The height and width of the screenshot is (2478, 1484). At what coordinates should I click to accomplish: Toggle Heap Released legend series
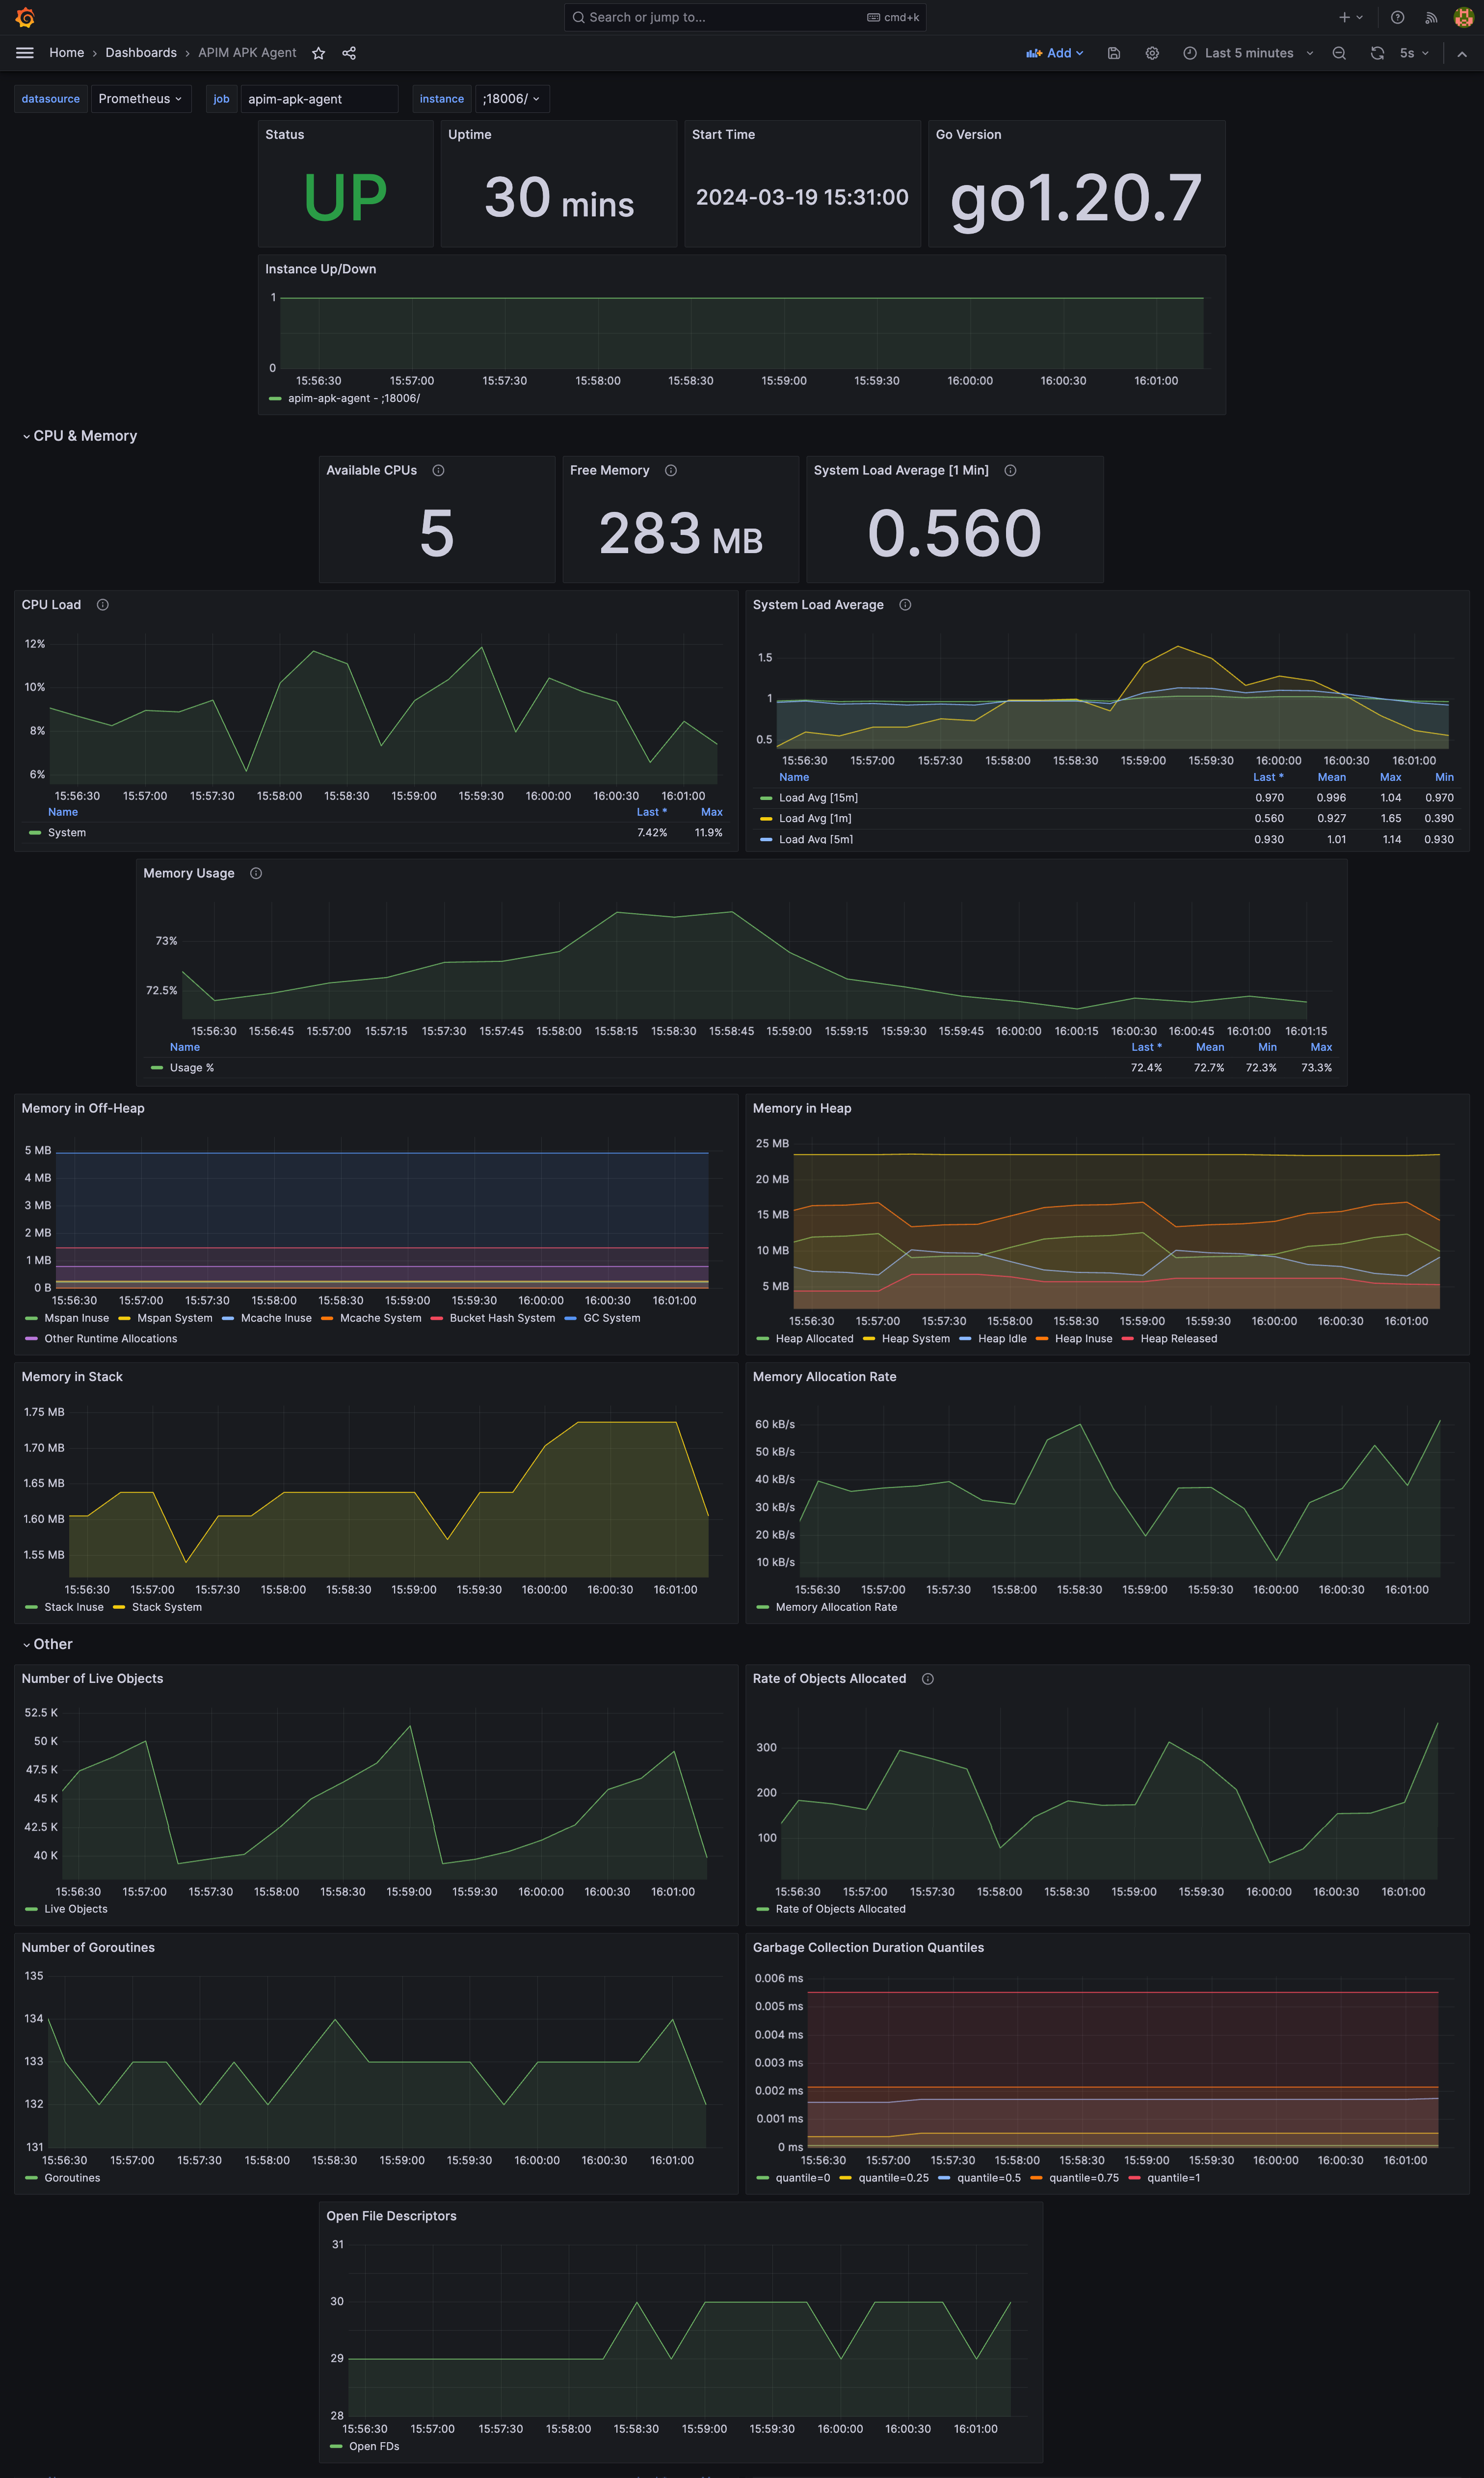pos(1178,1338)
